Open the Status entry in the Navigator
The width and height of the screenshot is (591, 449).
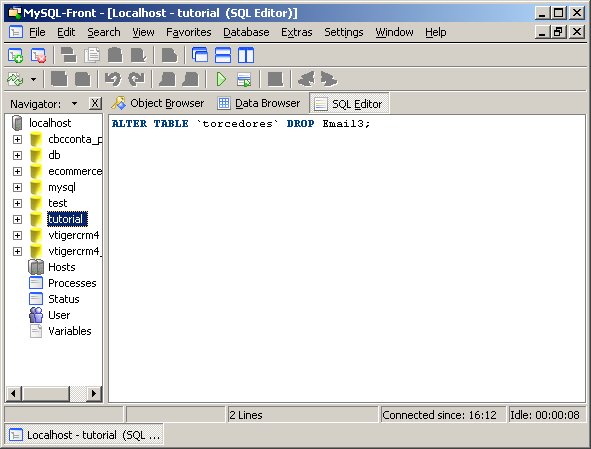click(64, 299)
